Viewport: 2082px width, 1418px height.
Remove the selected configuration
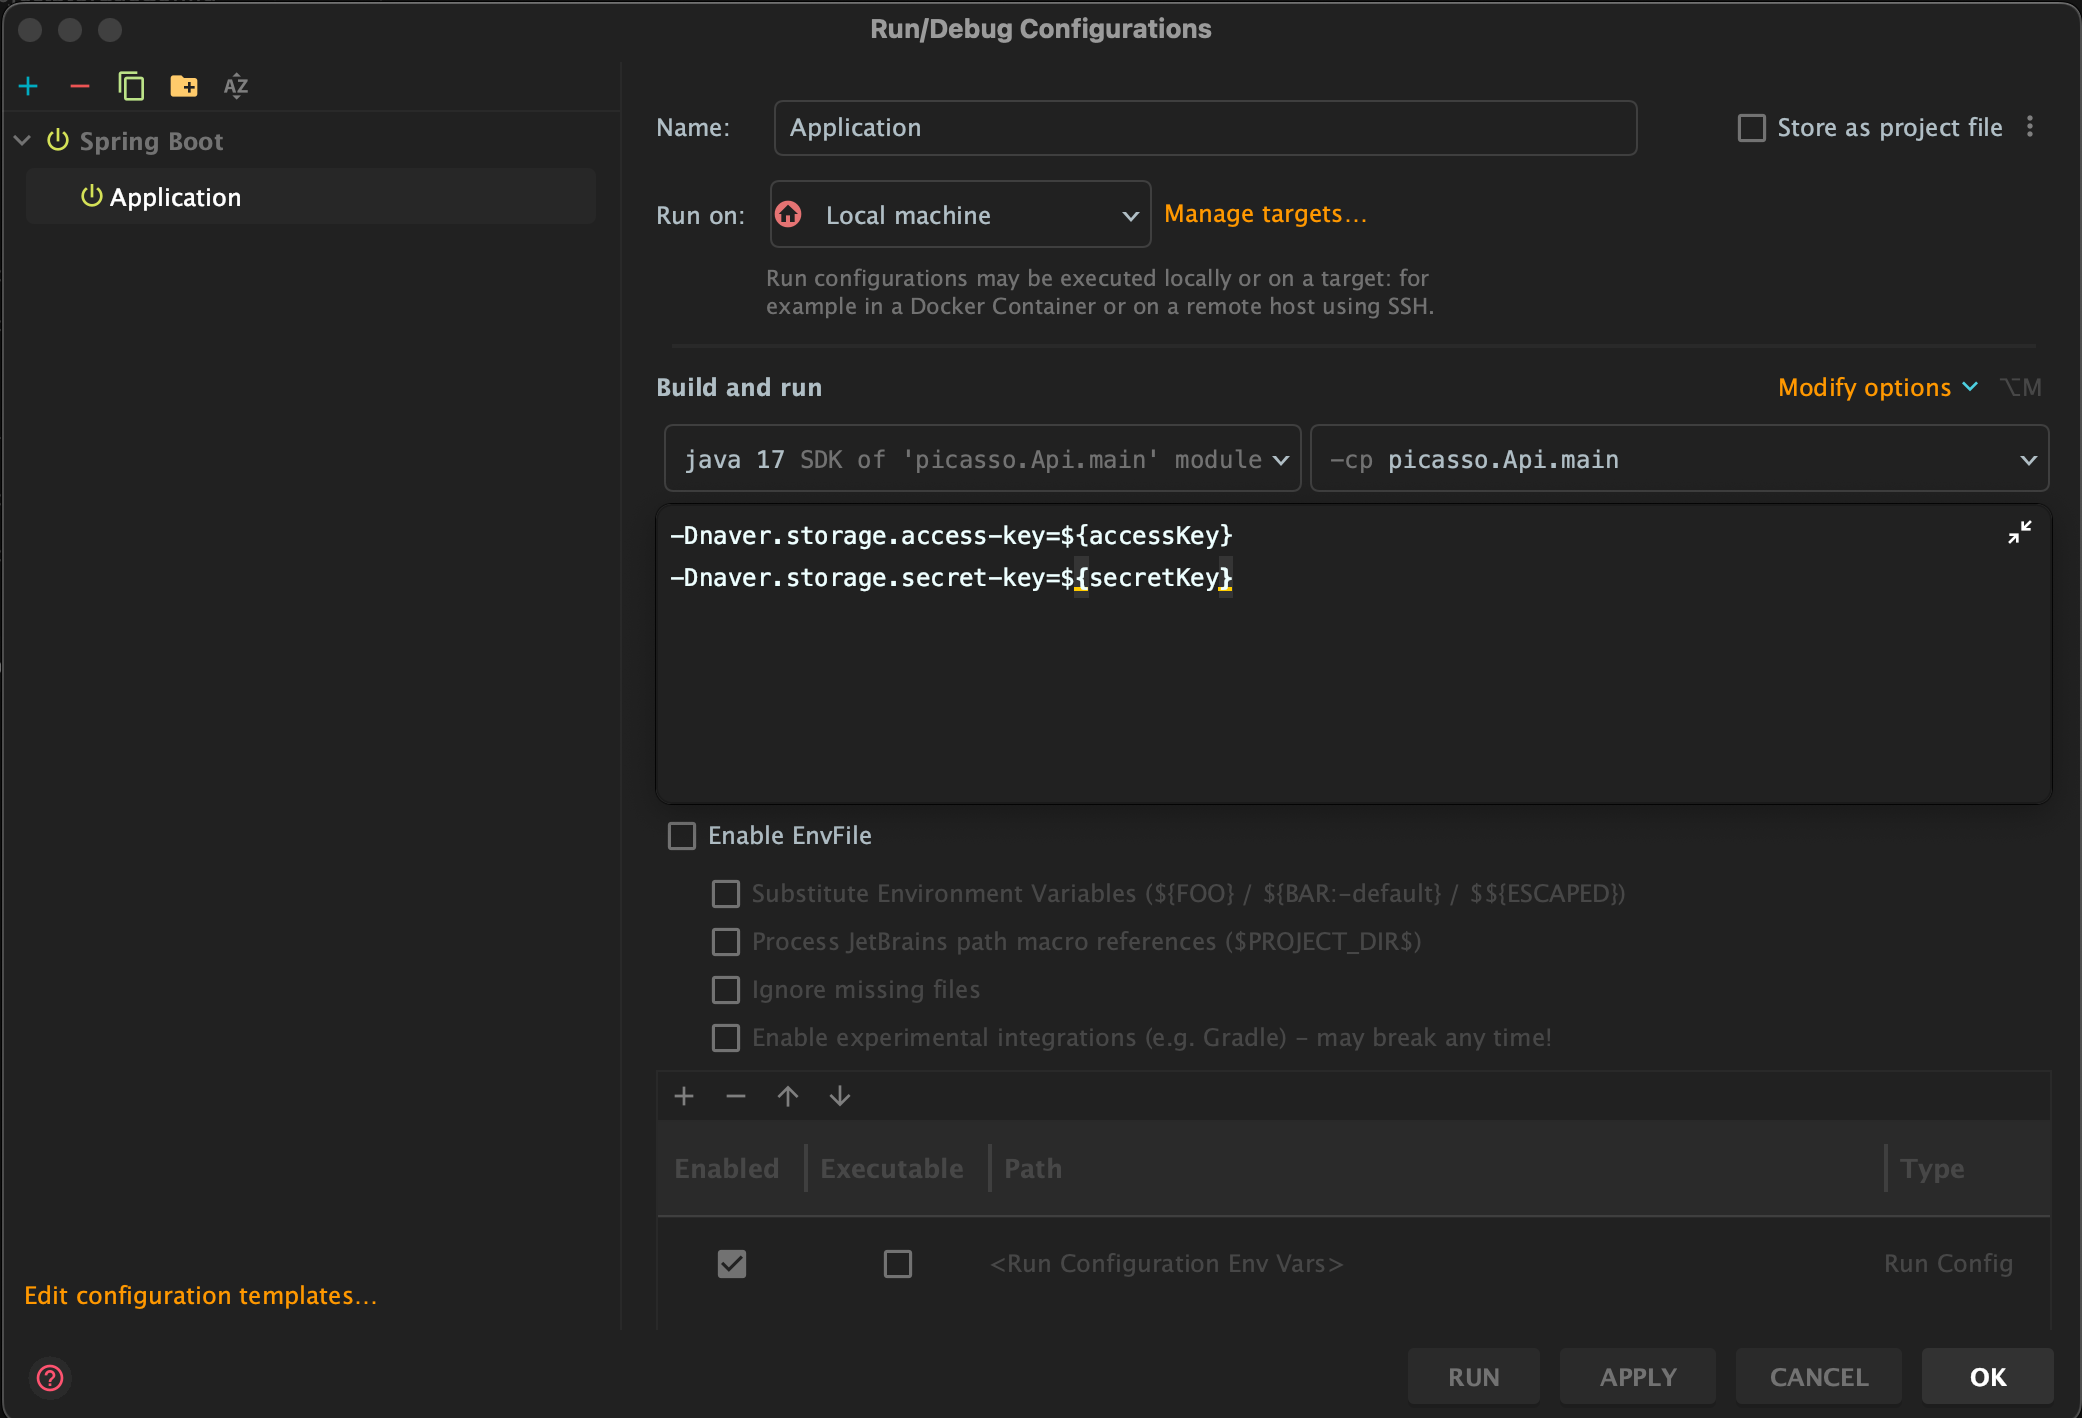click(80, 87)
